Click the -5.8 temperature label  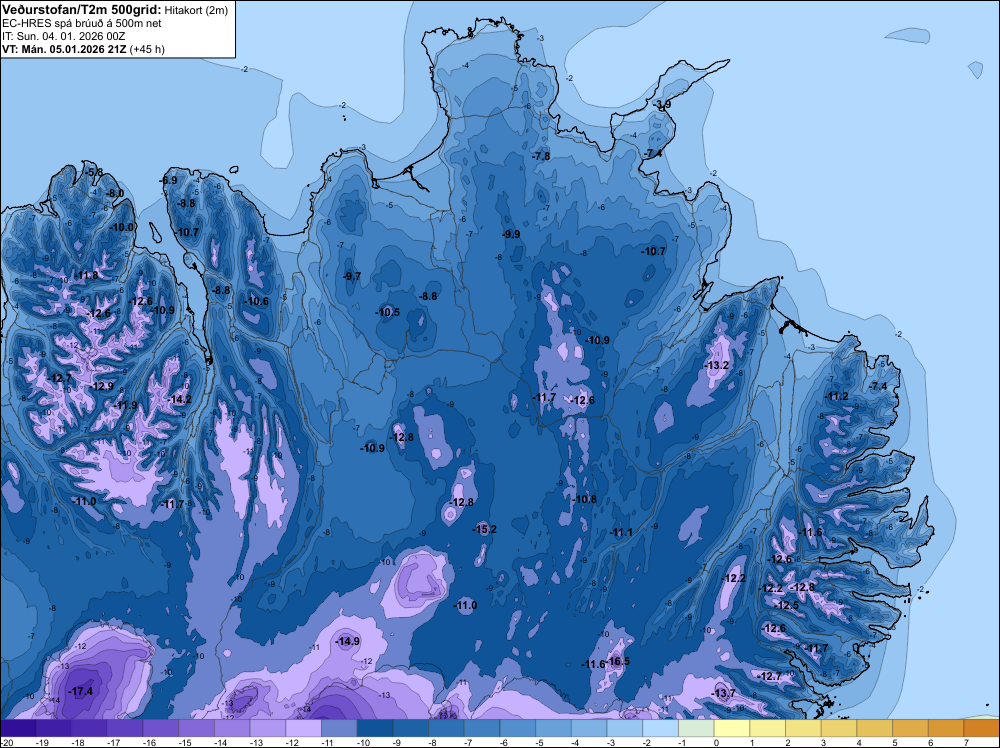coord(94,172)
